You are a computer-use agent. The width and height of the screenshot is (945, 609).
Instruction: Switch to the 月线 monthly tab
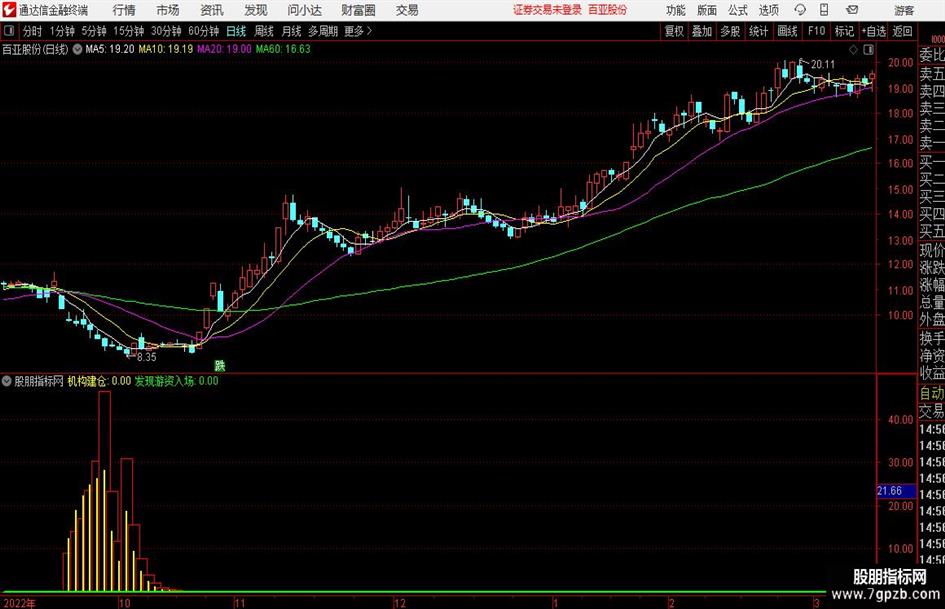292,31
